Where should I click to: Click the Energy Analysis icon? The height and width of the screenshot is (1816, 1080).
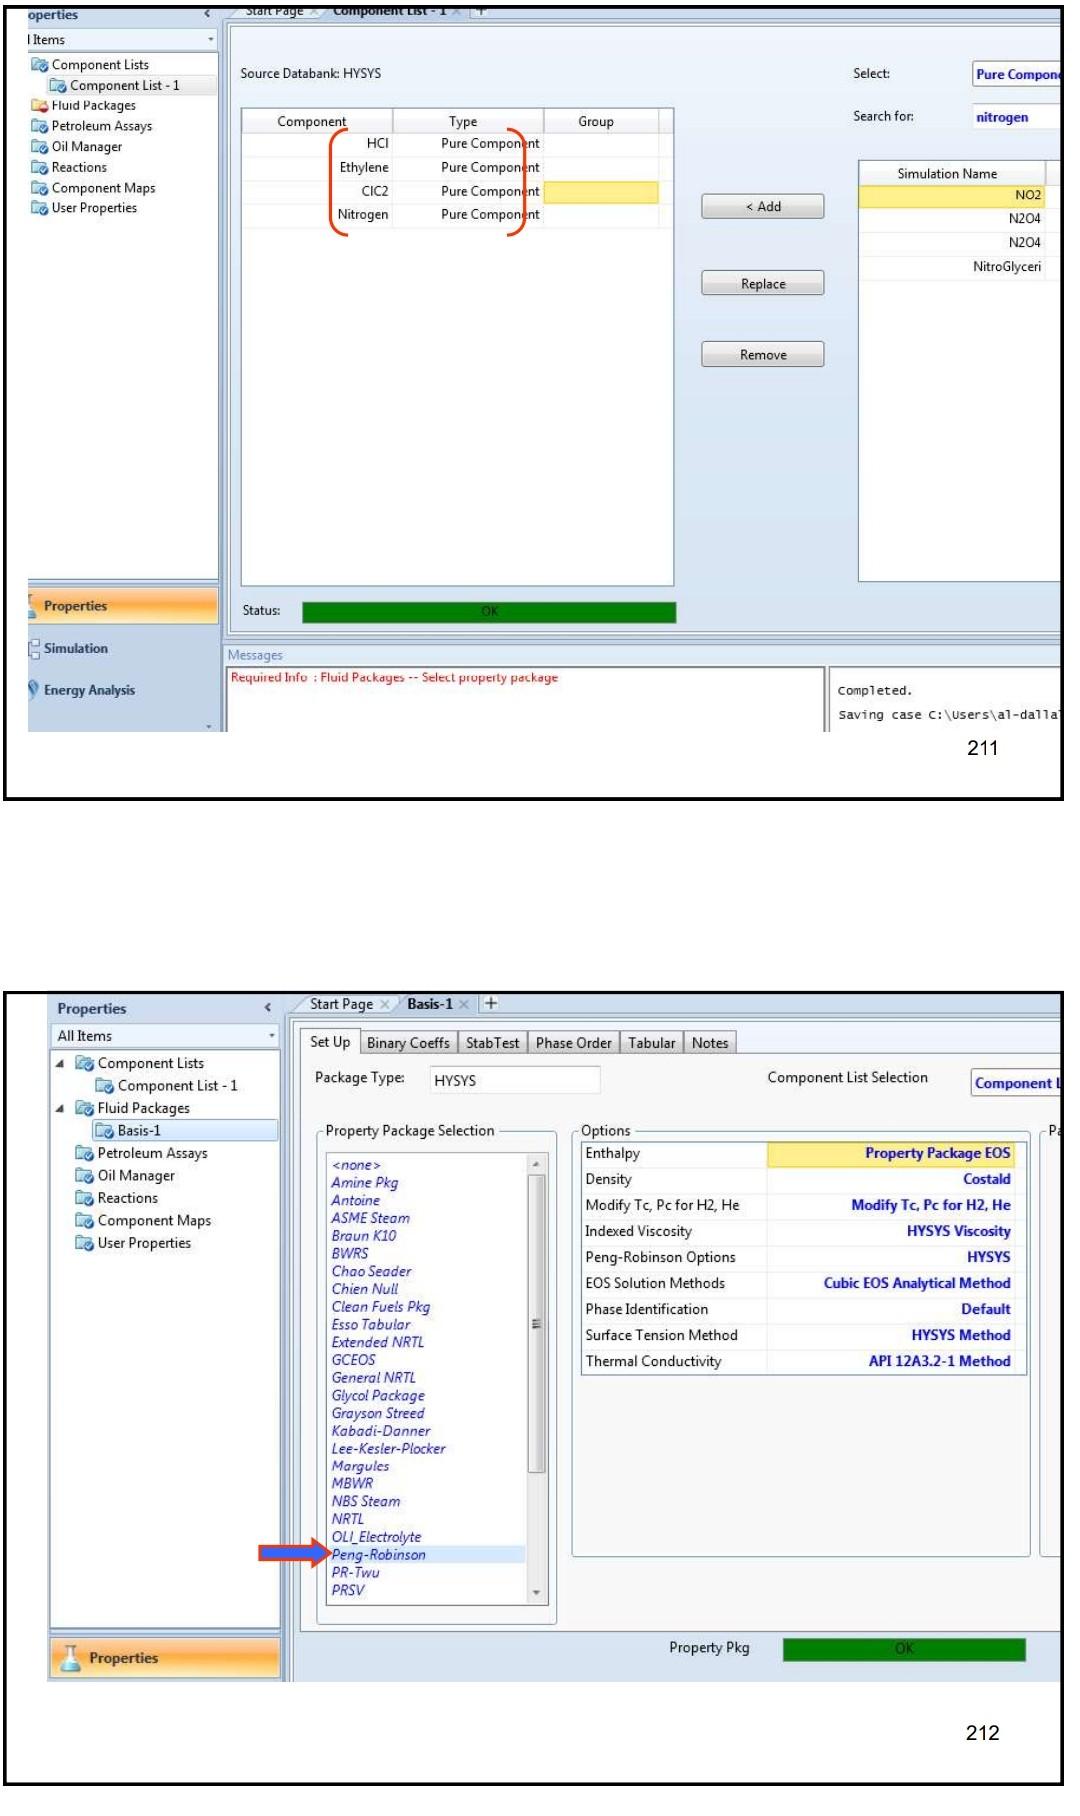pos(34,690)
